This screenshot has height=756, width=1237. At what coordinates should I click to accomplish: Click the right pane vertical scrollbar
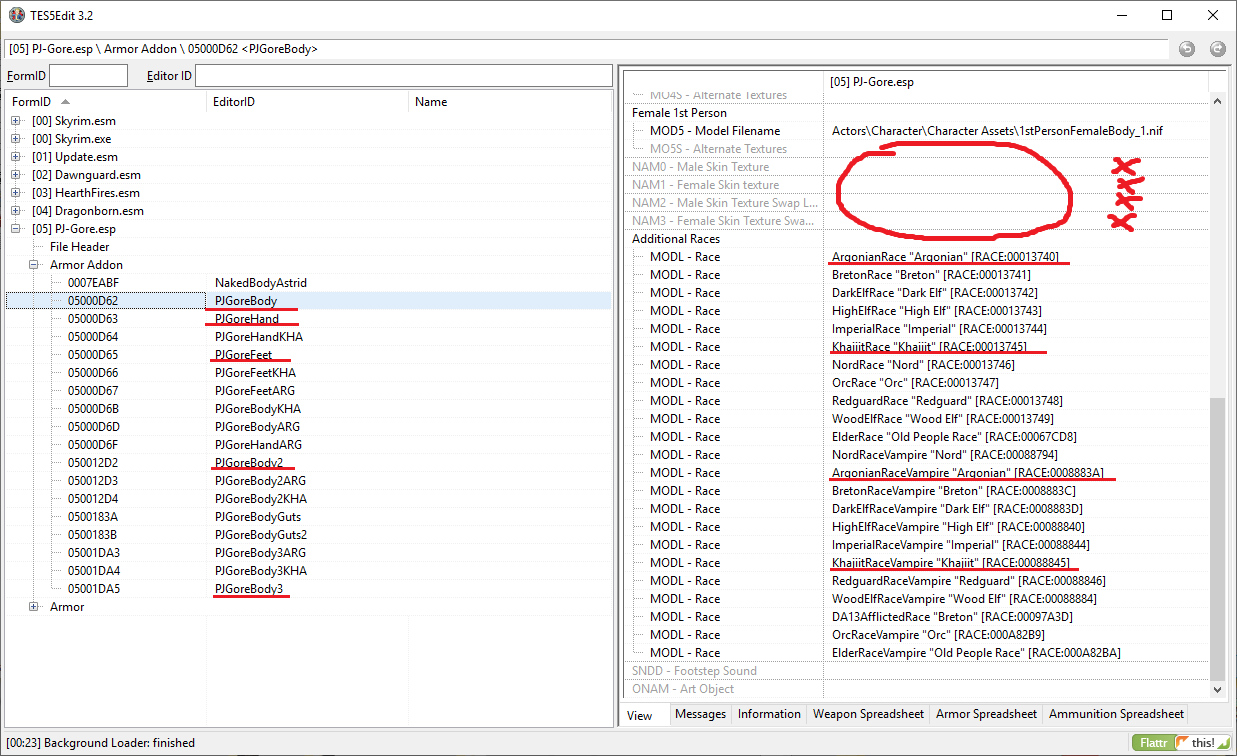point(1217,538)
